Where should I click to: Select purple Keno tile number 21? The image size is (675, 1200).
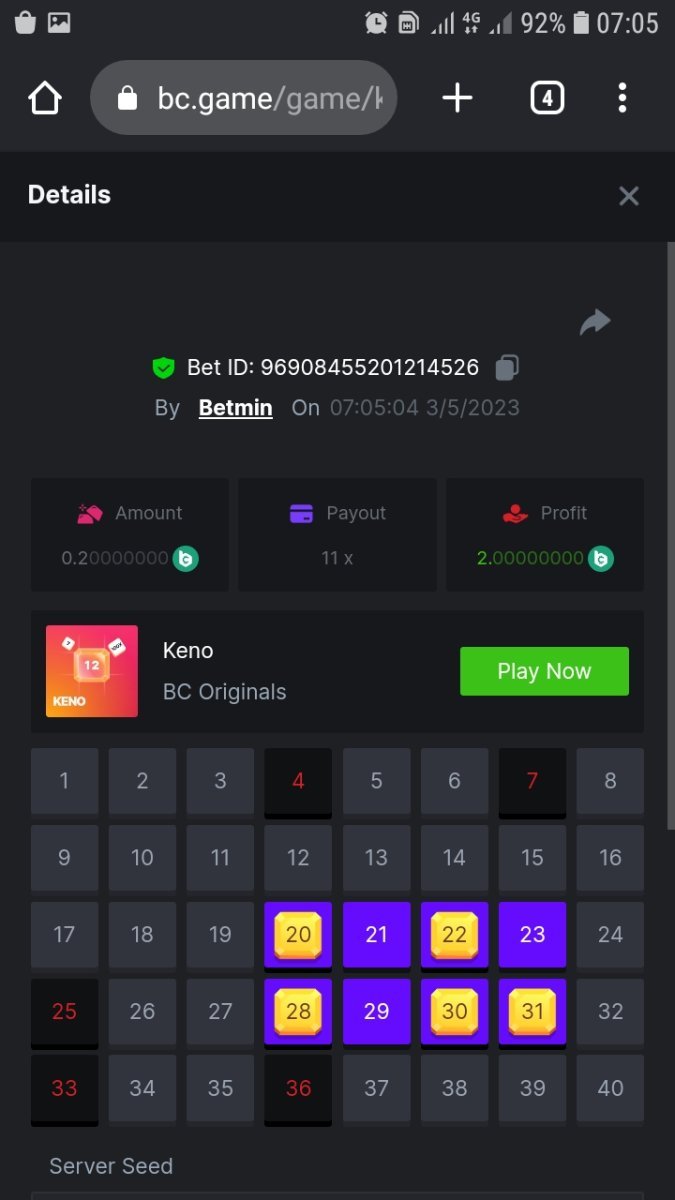pos(376,936)
